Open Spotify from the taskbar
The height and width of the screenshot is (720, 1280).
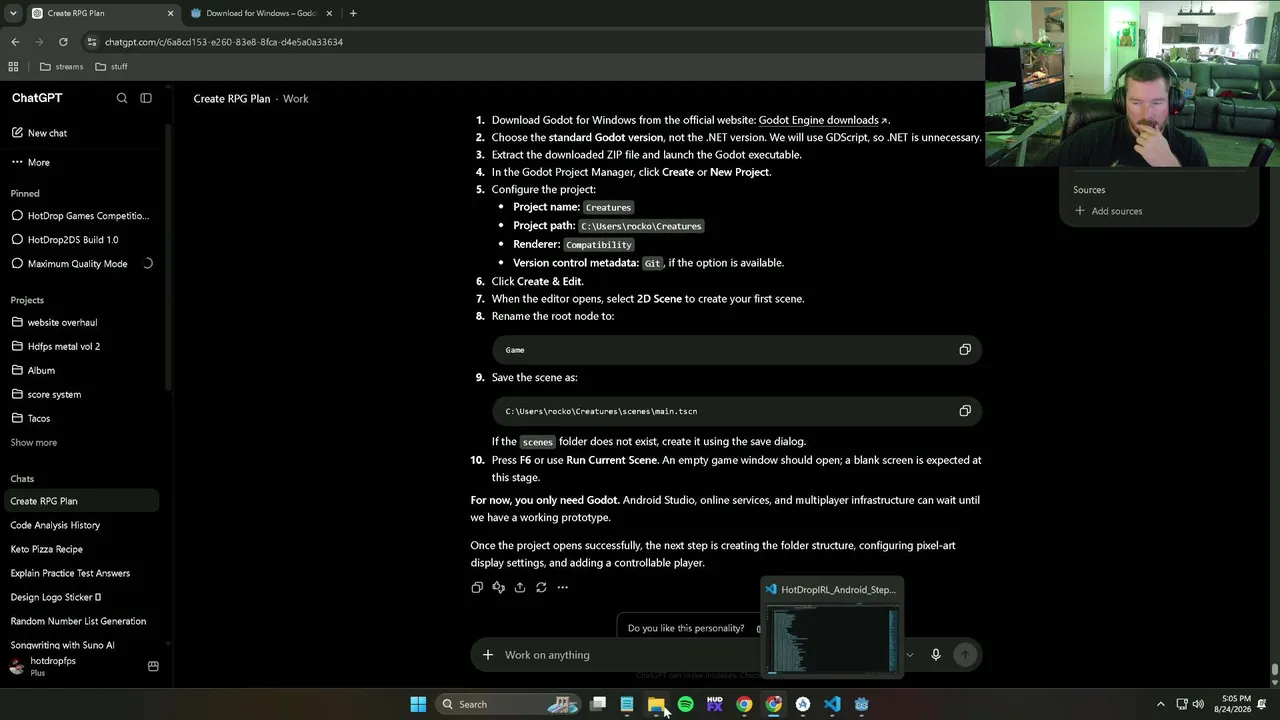coord(685,704)
